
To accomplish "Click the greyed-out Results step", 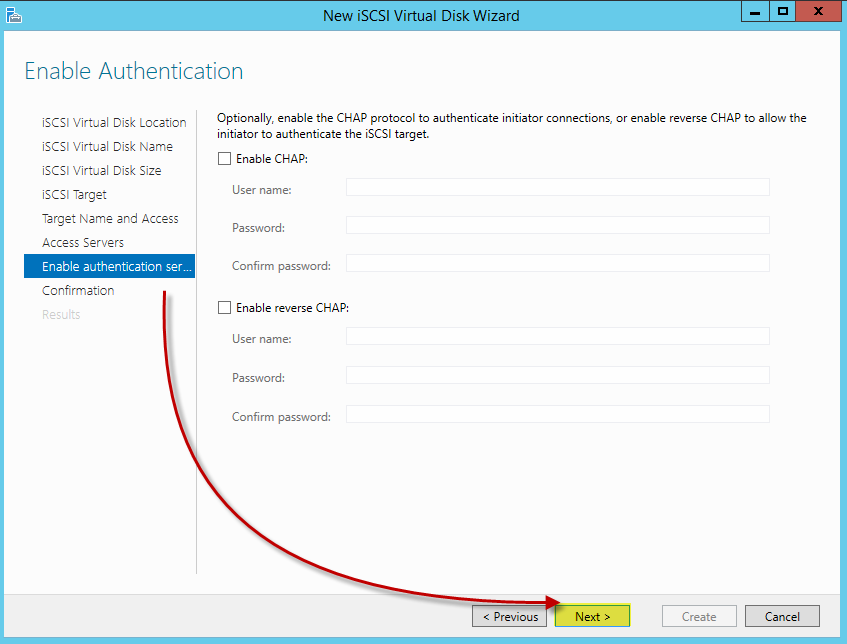I will click(x=61, y=314).
